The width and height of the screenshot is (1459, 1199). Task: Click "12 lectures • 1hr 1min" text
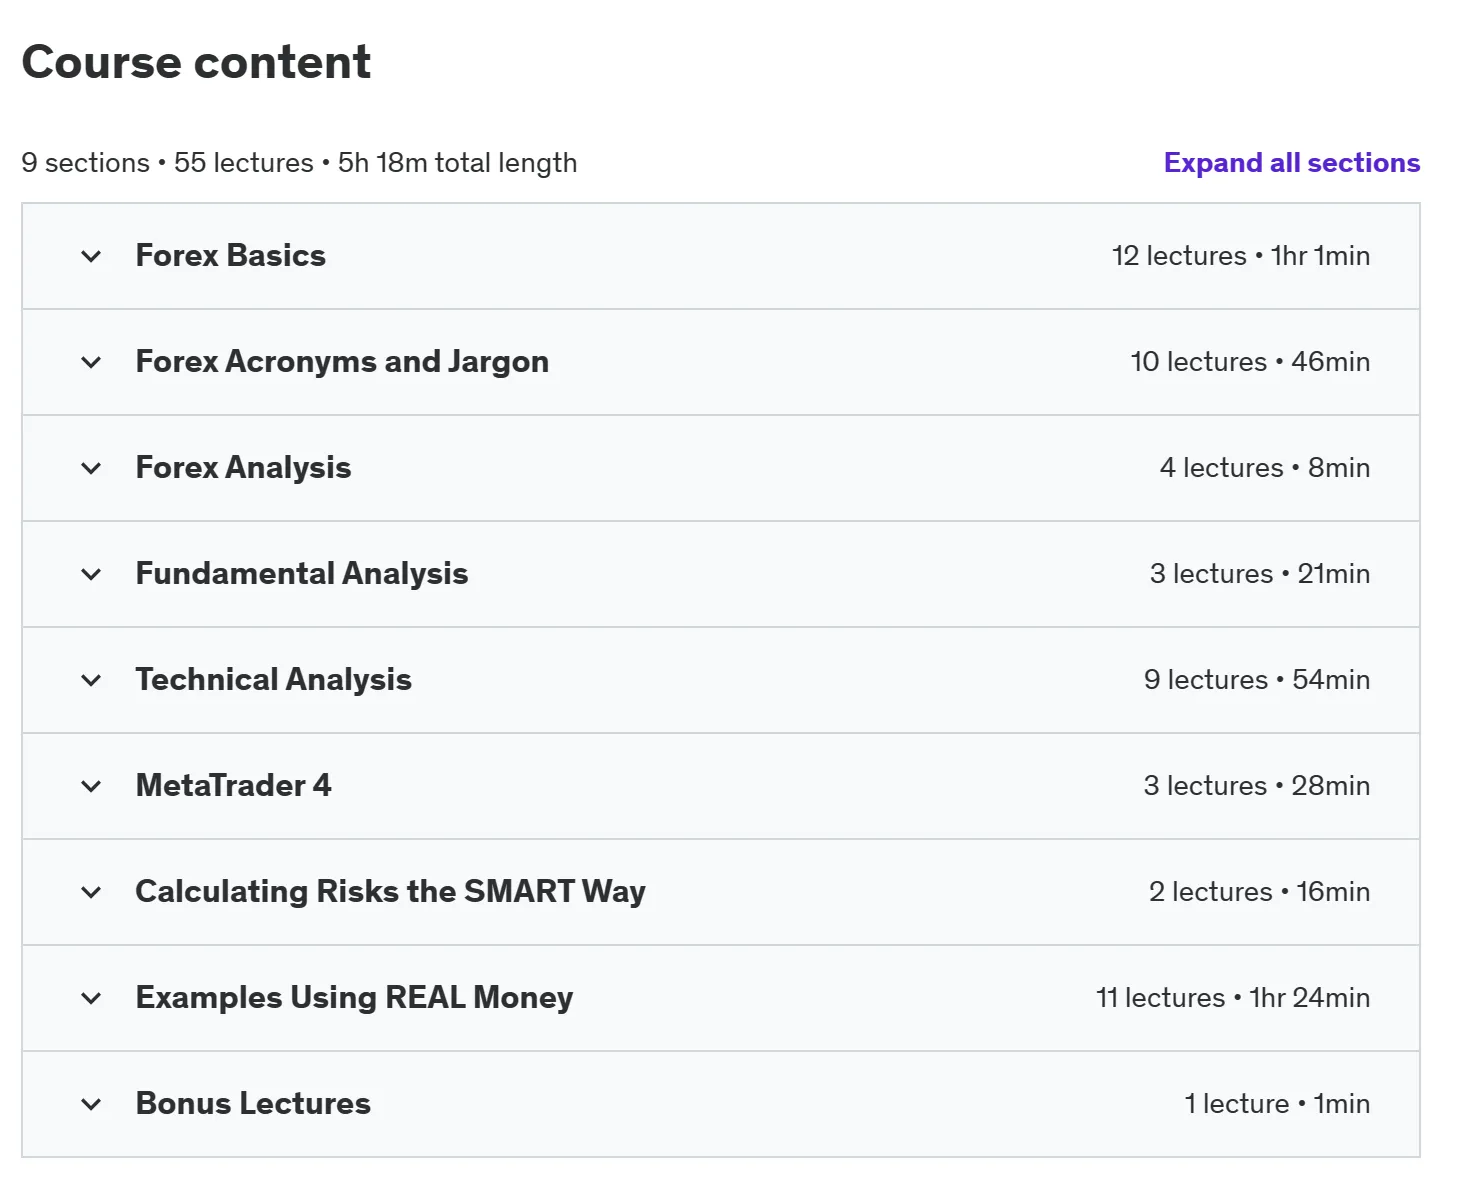coord(1241,256)
